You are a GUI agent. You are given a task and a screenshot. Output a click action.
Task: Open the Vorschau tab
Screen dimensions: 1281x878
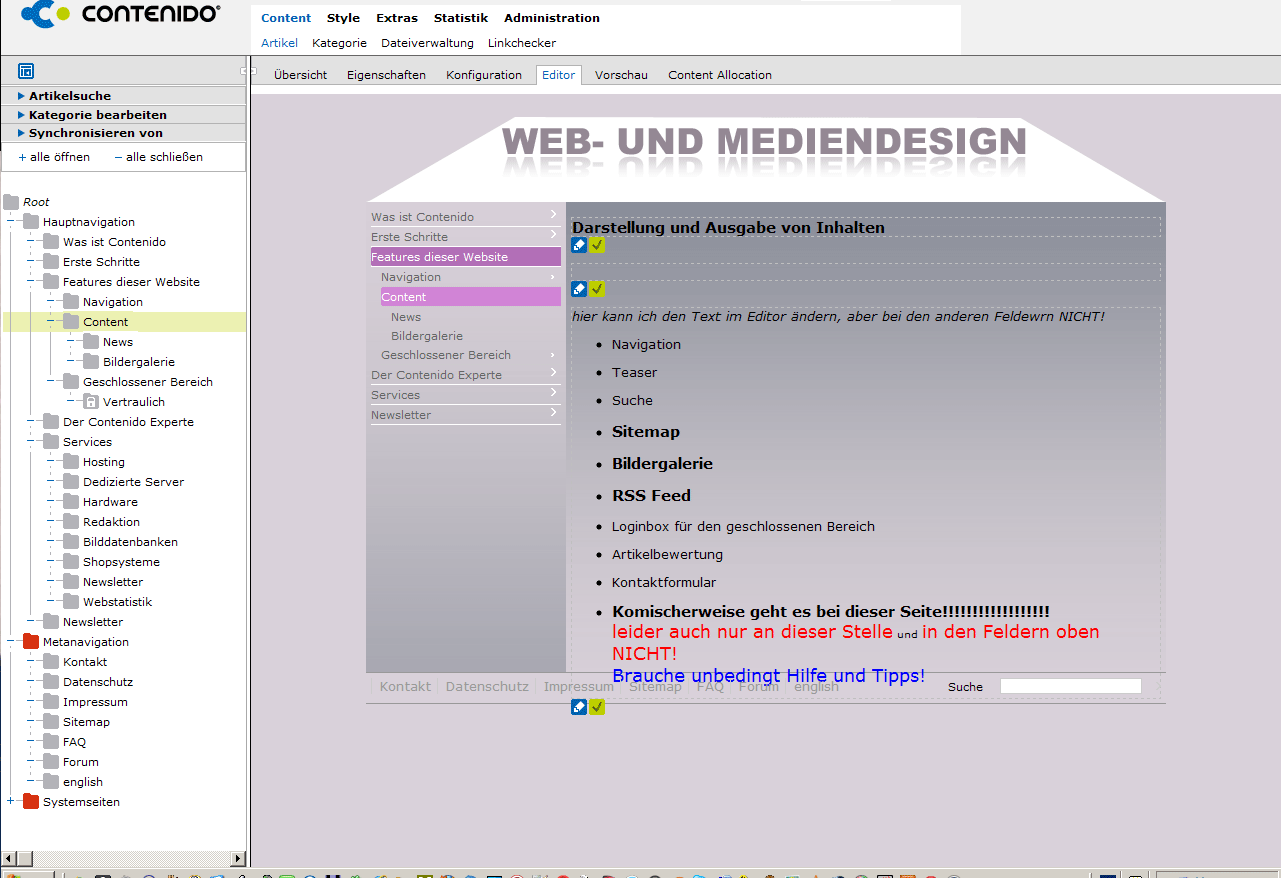coord(621,75)
